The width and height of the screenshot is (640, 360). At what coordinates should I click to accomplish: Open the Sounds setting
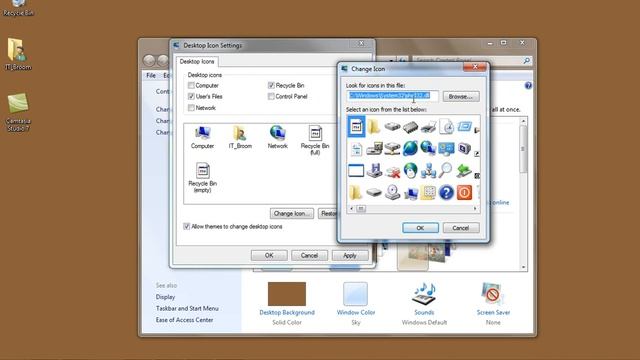coord(424,303)
